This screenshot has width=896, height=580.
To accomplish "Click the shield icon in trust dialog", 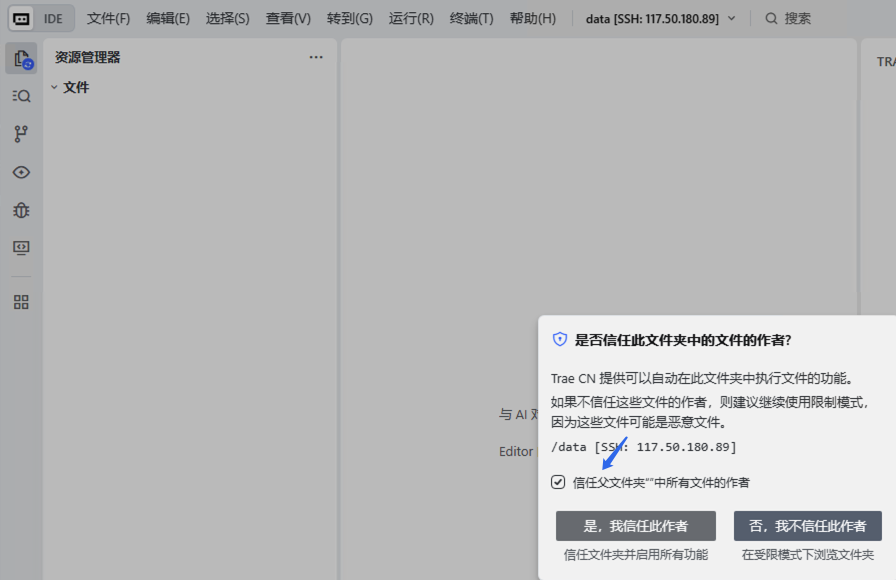I will [559, 339].
